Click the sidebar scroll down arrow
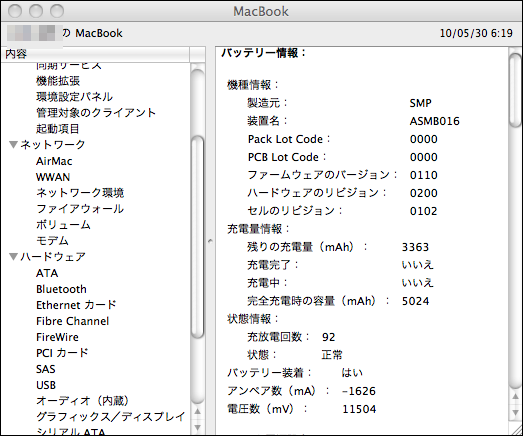This screenshot has height=436, width=523. (197, 427)
